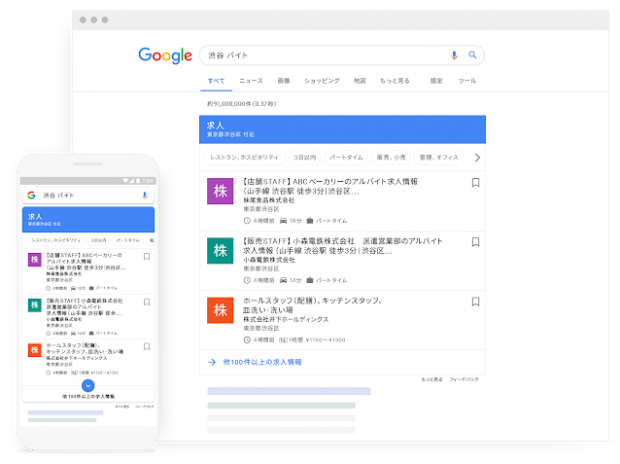The image size is (620, 464).
Task: Open the 【店舗STAFF】ABCベーカリー job listing on desktop
Action: click(330, 186)
